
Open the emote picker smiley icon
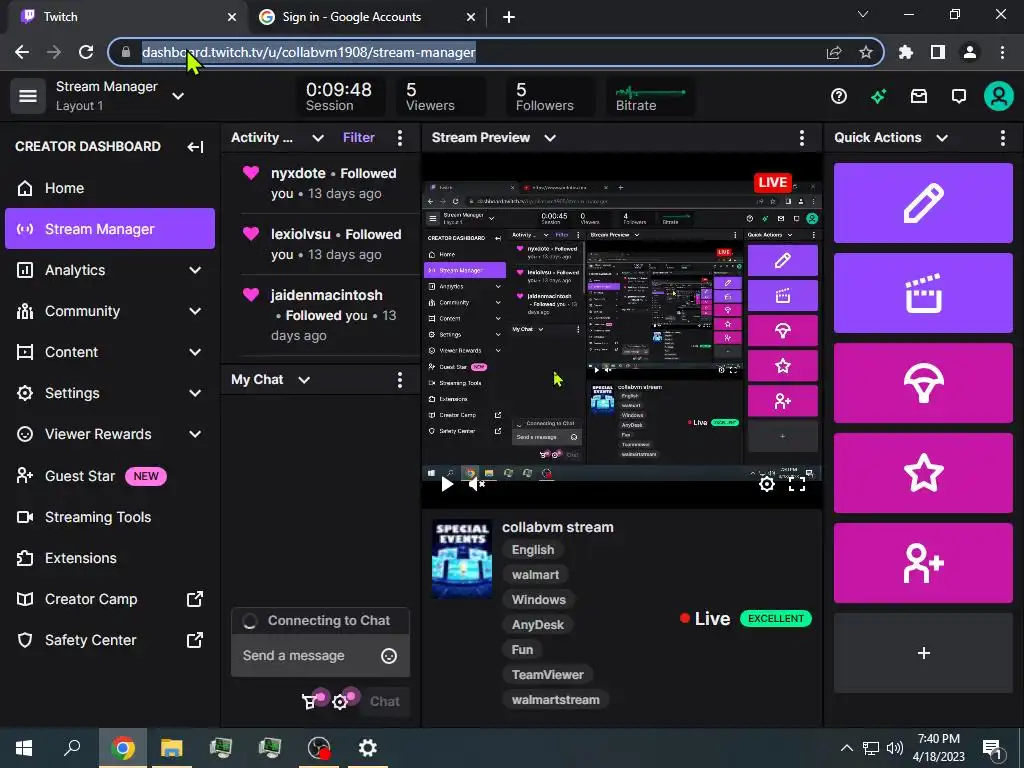click(x=389, y=656)
